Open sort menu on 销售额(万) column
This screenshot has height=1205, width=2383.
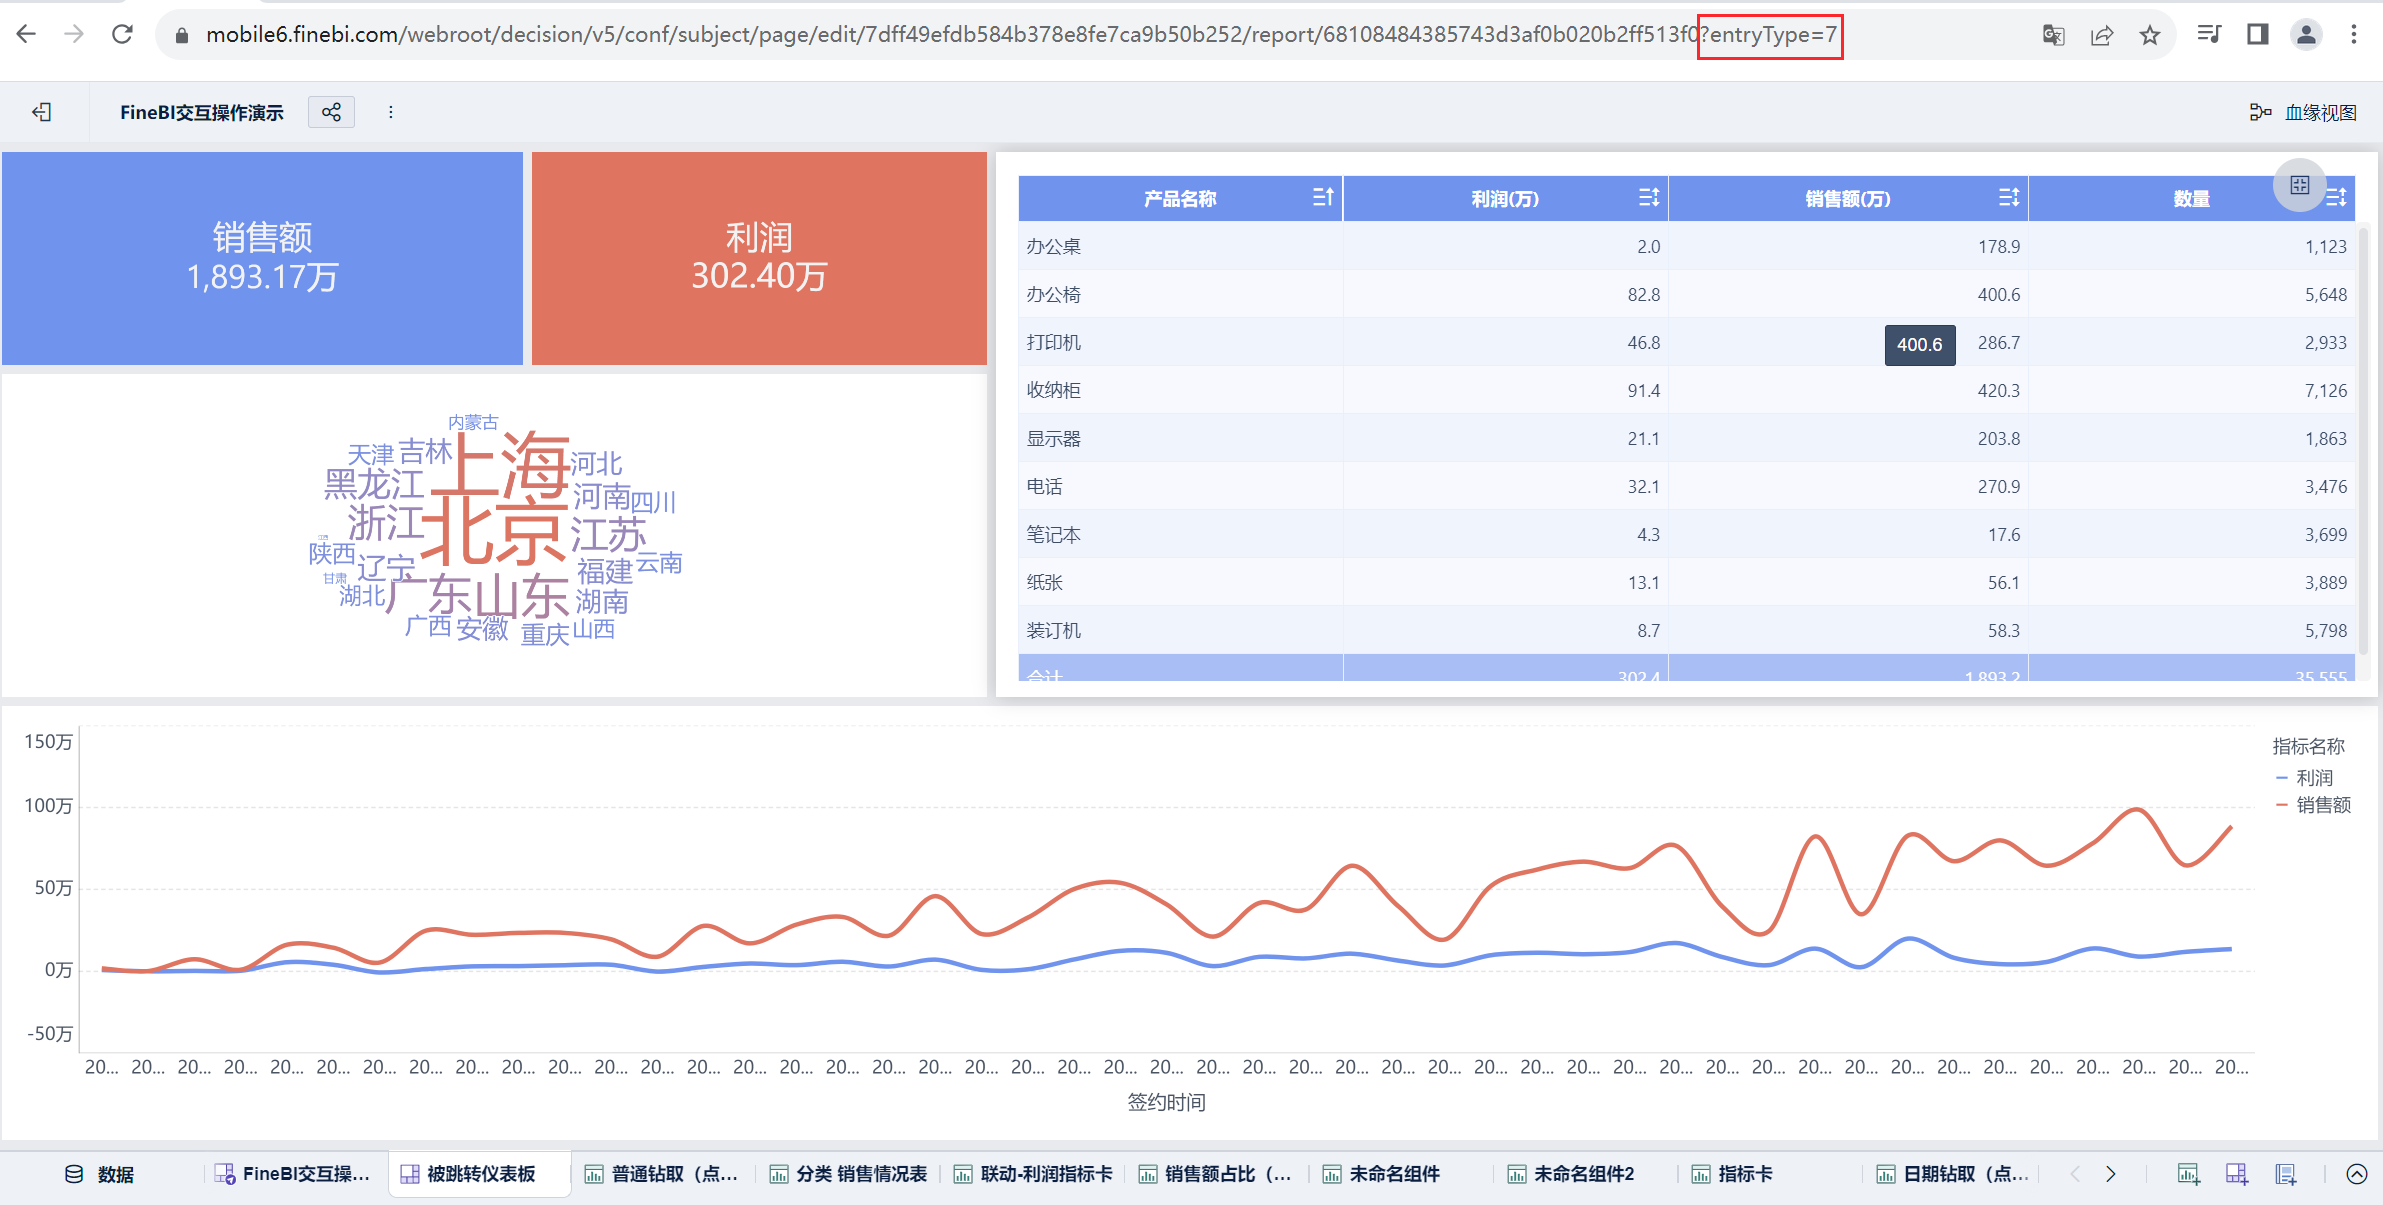tap(2008, 198)
